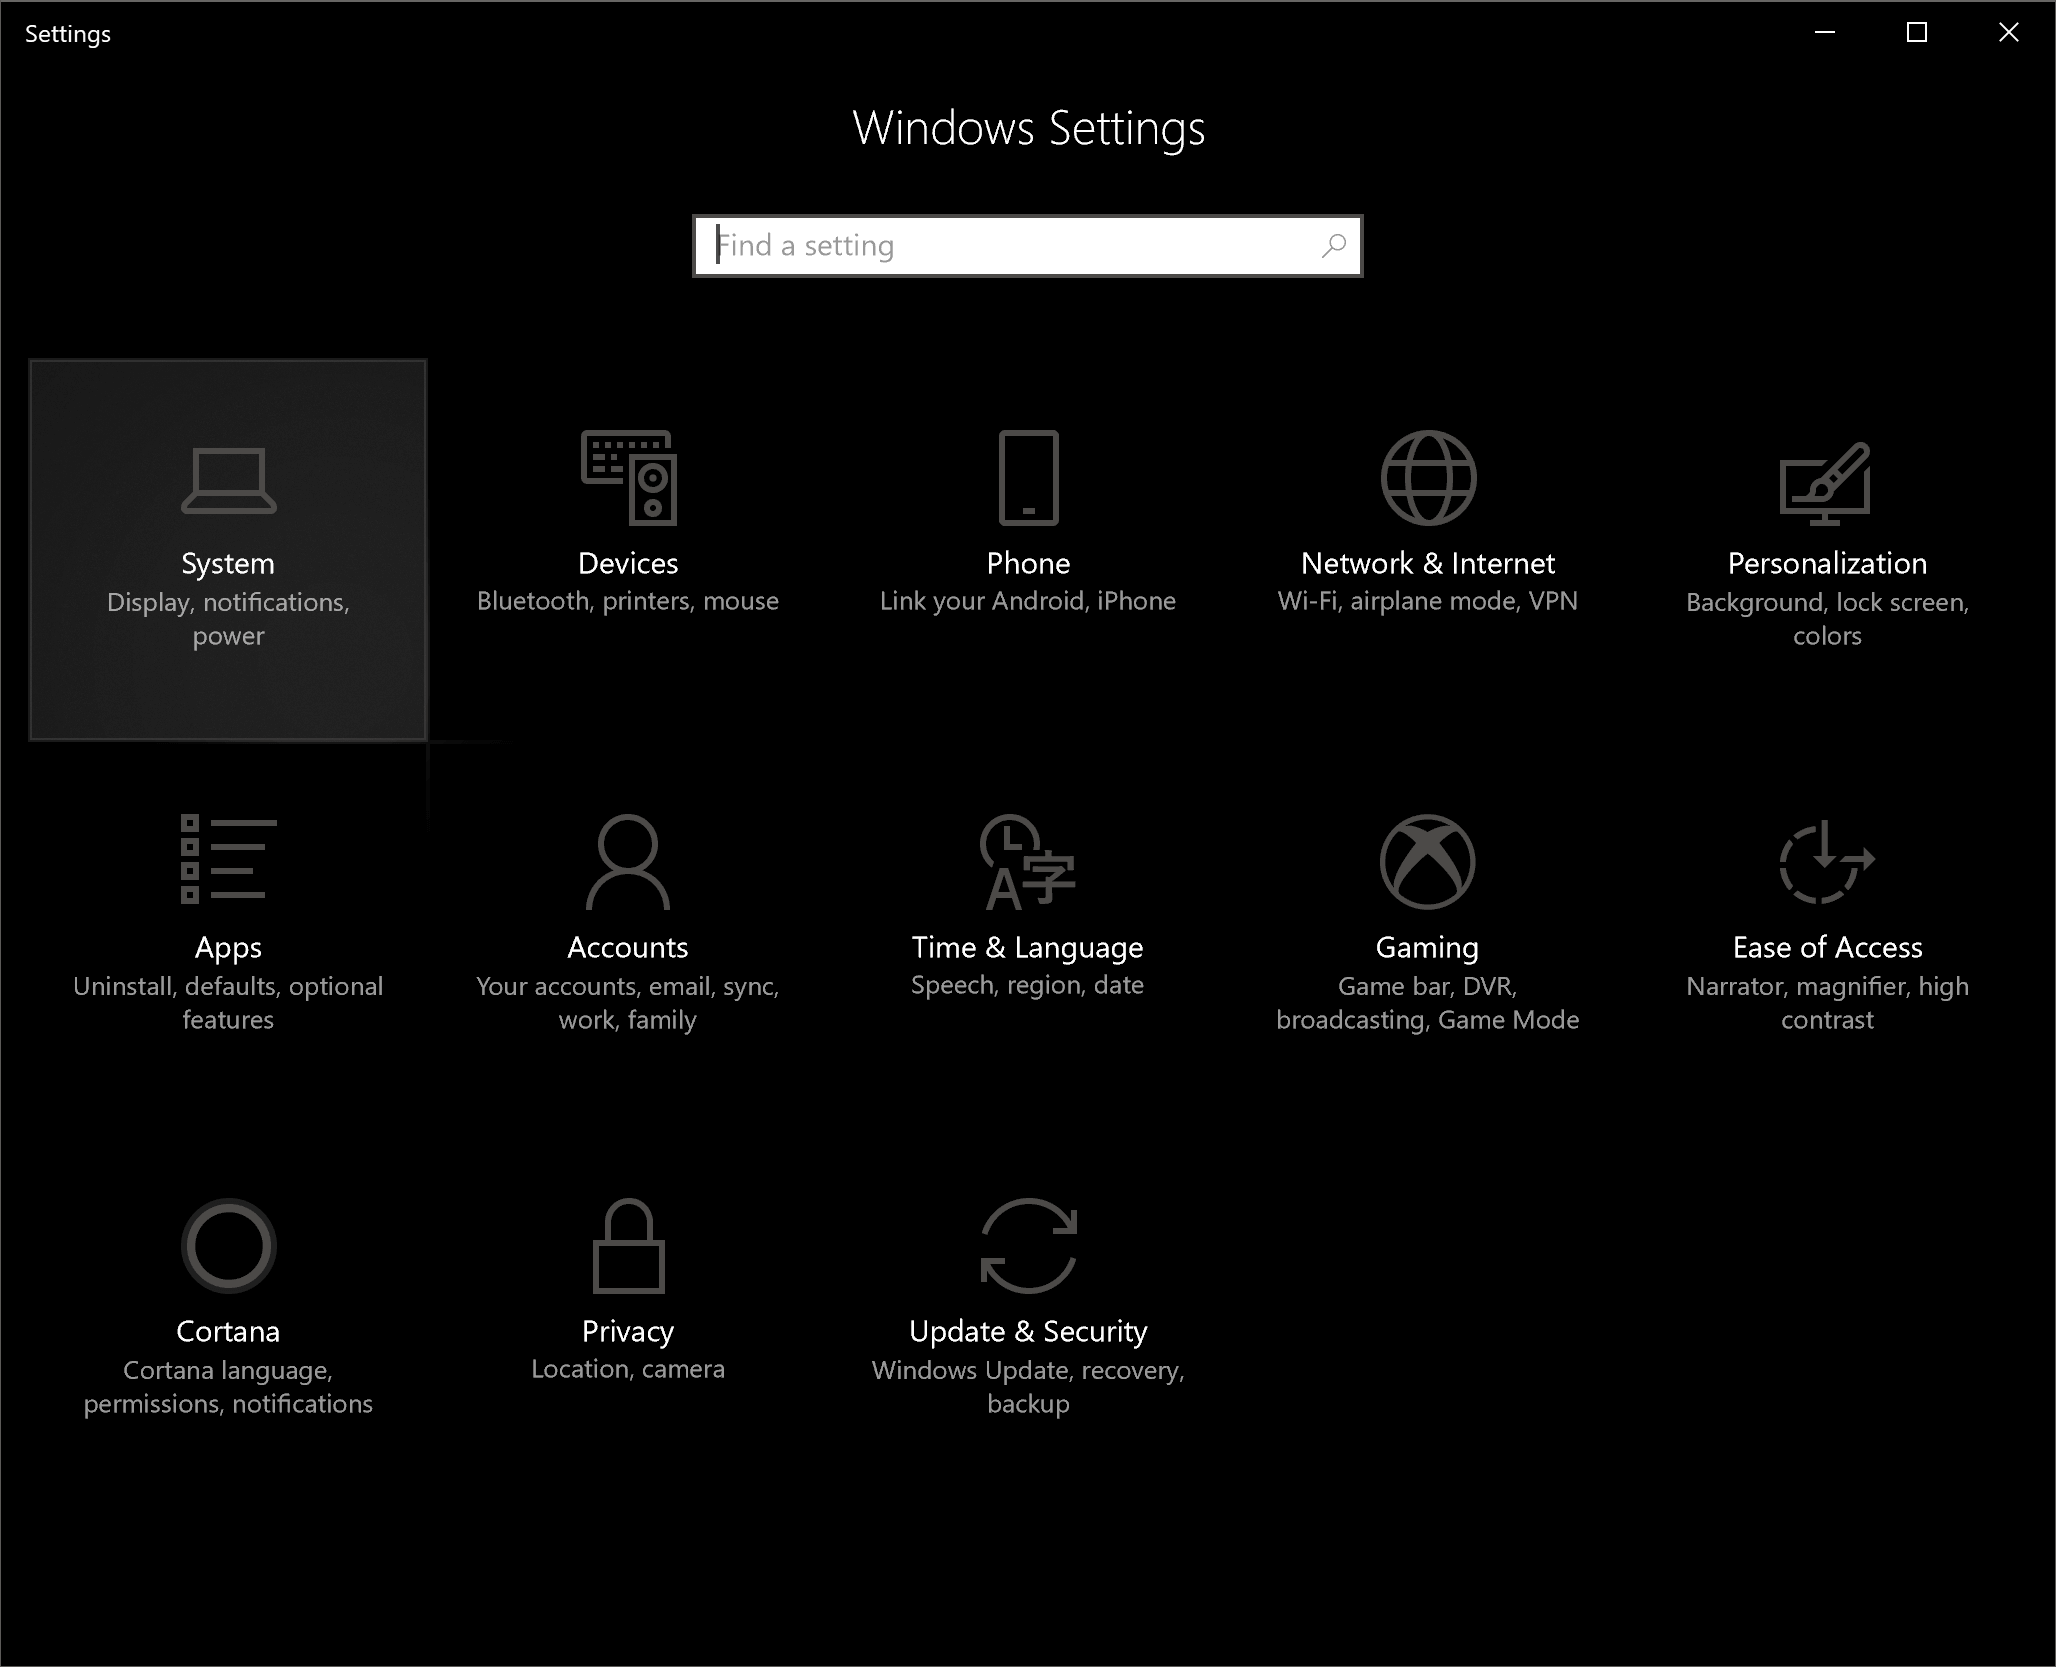This screenshot has width=2056, height=1667.
Task: Click 'Display, notifications, power' description
Action: click(x=228, y=619)
